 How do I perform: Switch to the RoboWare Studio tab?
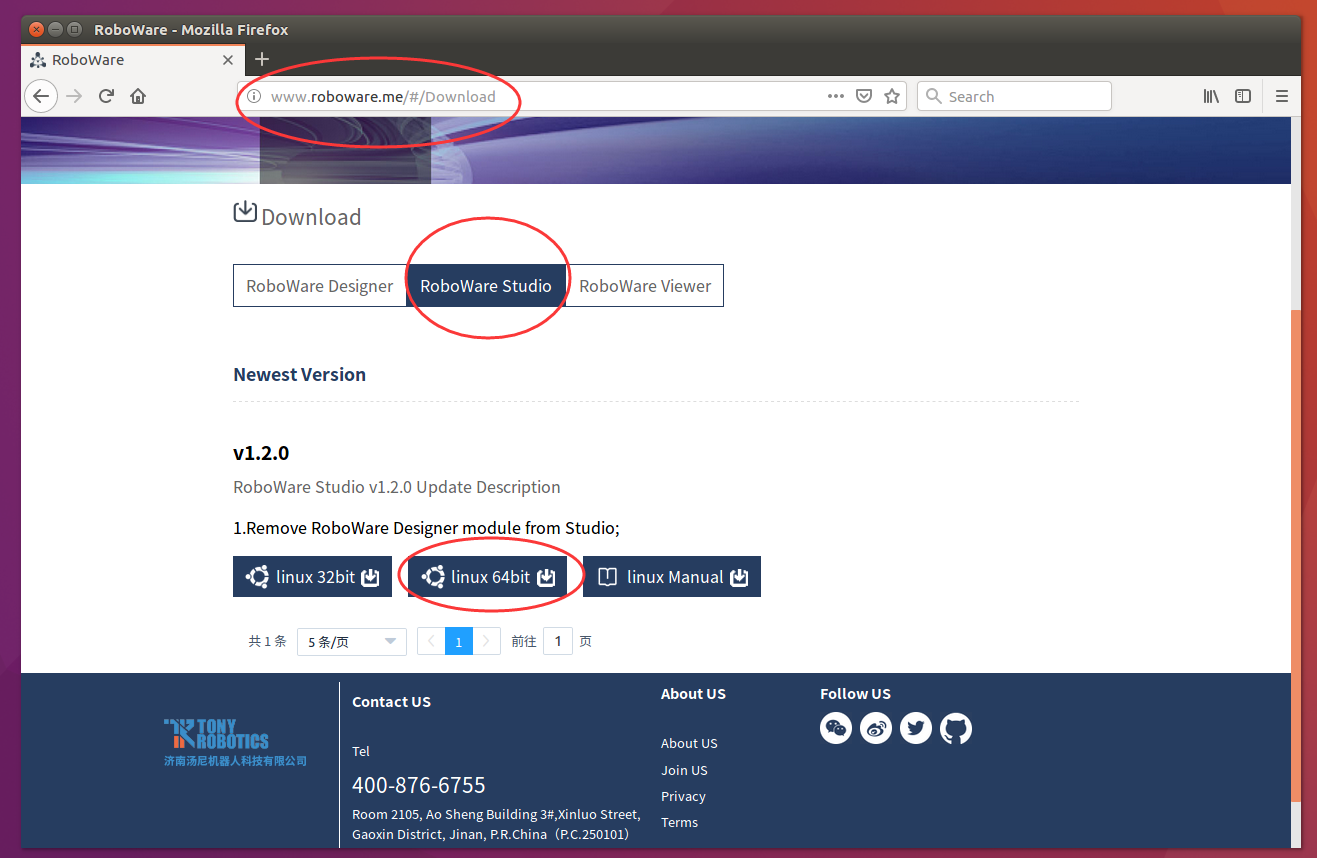486,286
